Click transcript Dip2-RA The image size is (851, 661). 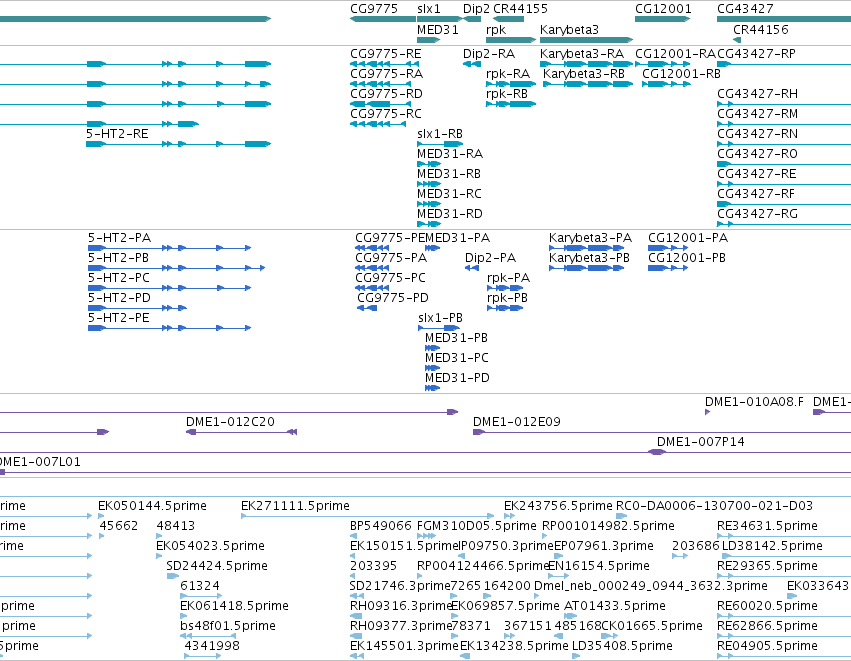488,54
